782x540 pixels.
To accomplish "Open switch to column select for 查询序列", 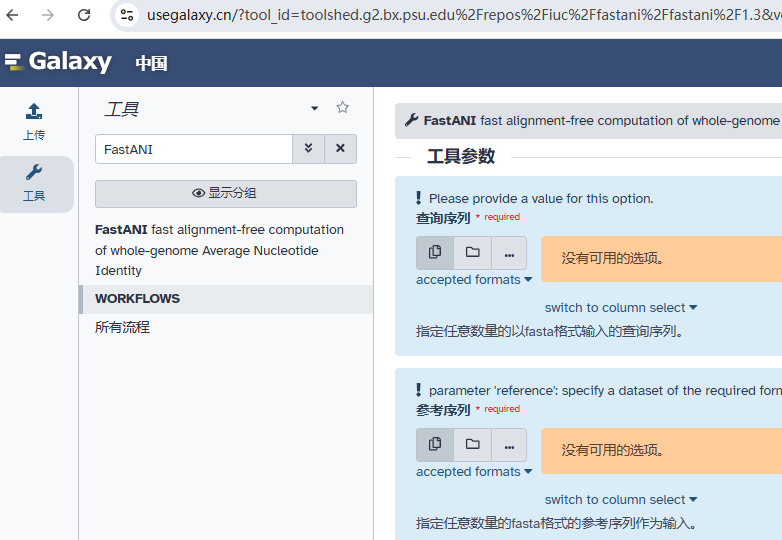I will point(621,308).
